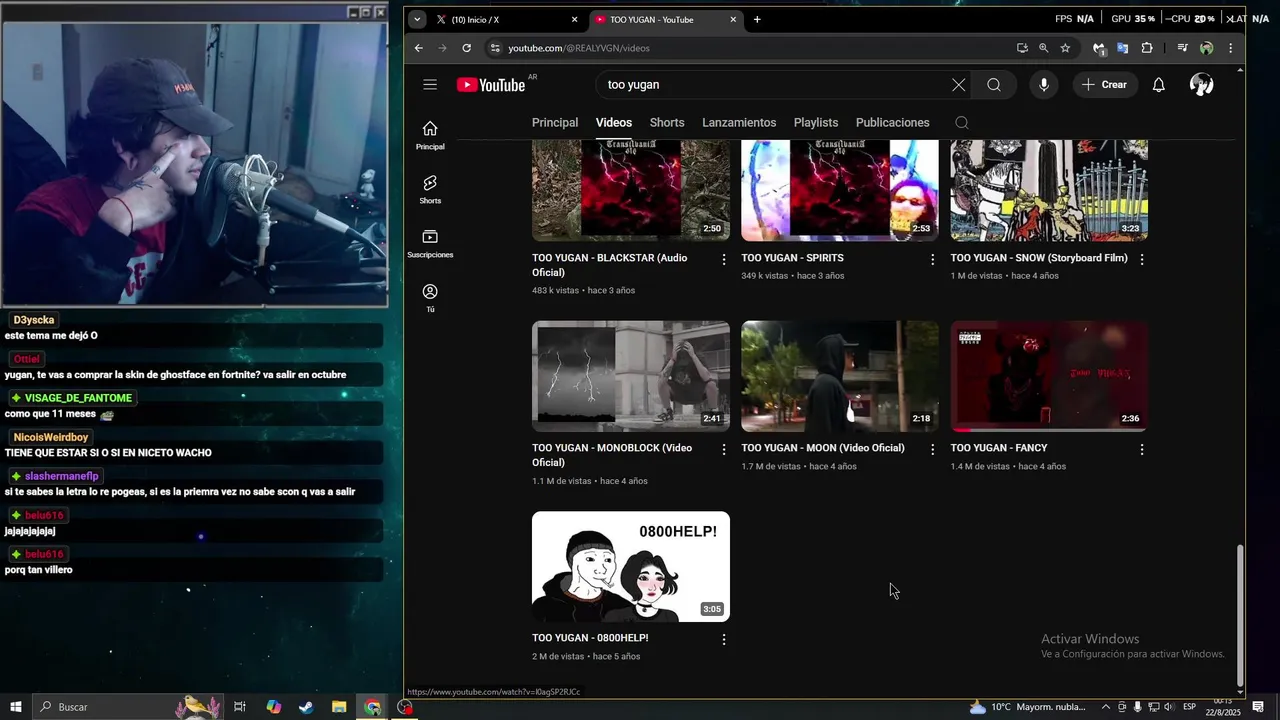Search within the channel using magnifier icon
Screen dimensions: 1280x720
[962, 123]
